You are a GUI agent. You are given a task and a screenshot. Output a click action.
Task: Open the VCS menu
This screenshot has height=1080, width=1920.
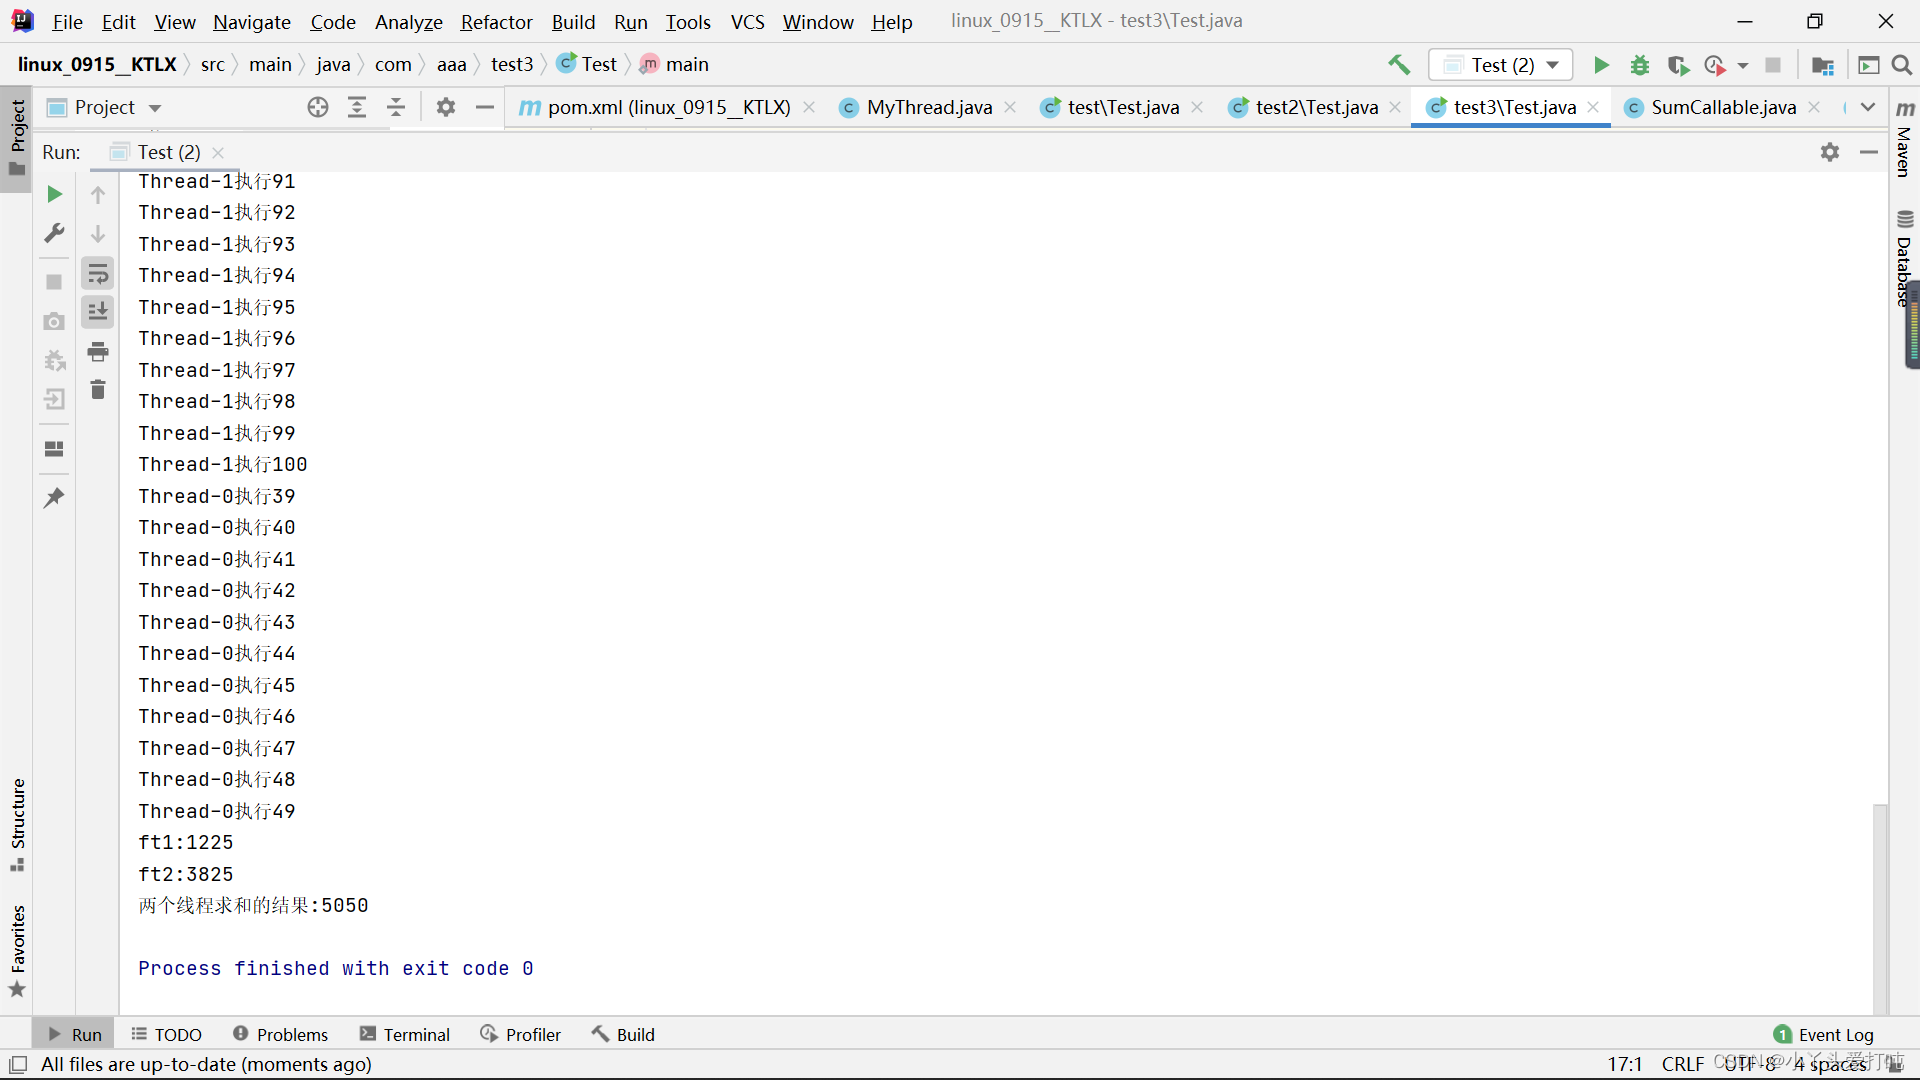(x=747, y=21)
